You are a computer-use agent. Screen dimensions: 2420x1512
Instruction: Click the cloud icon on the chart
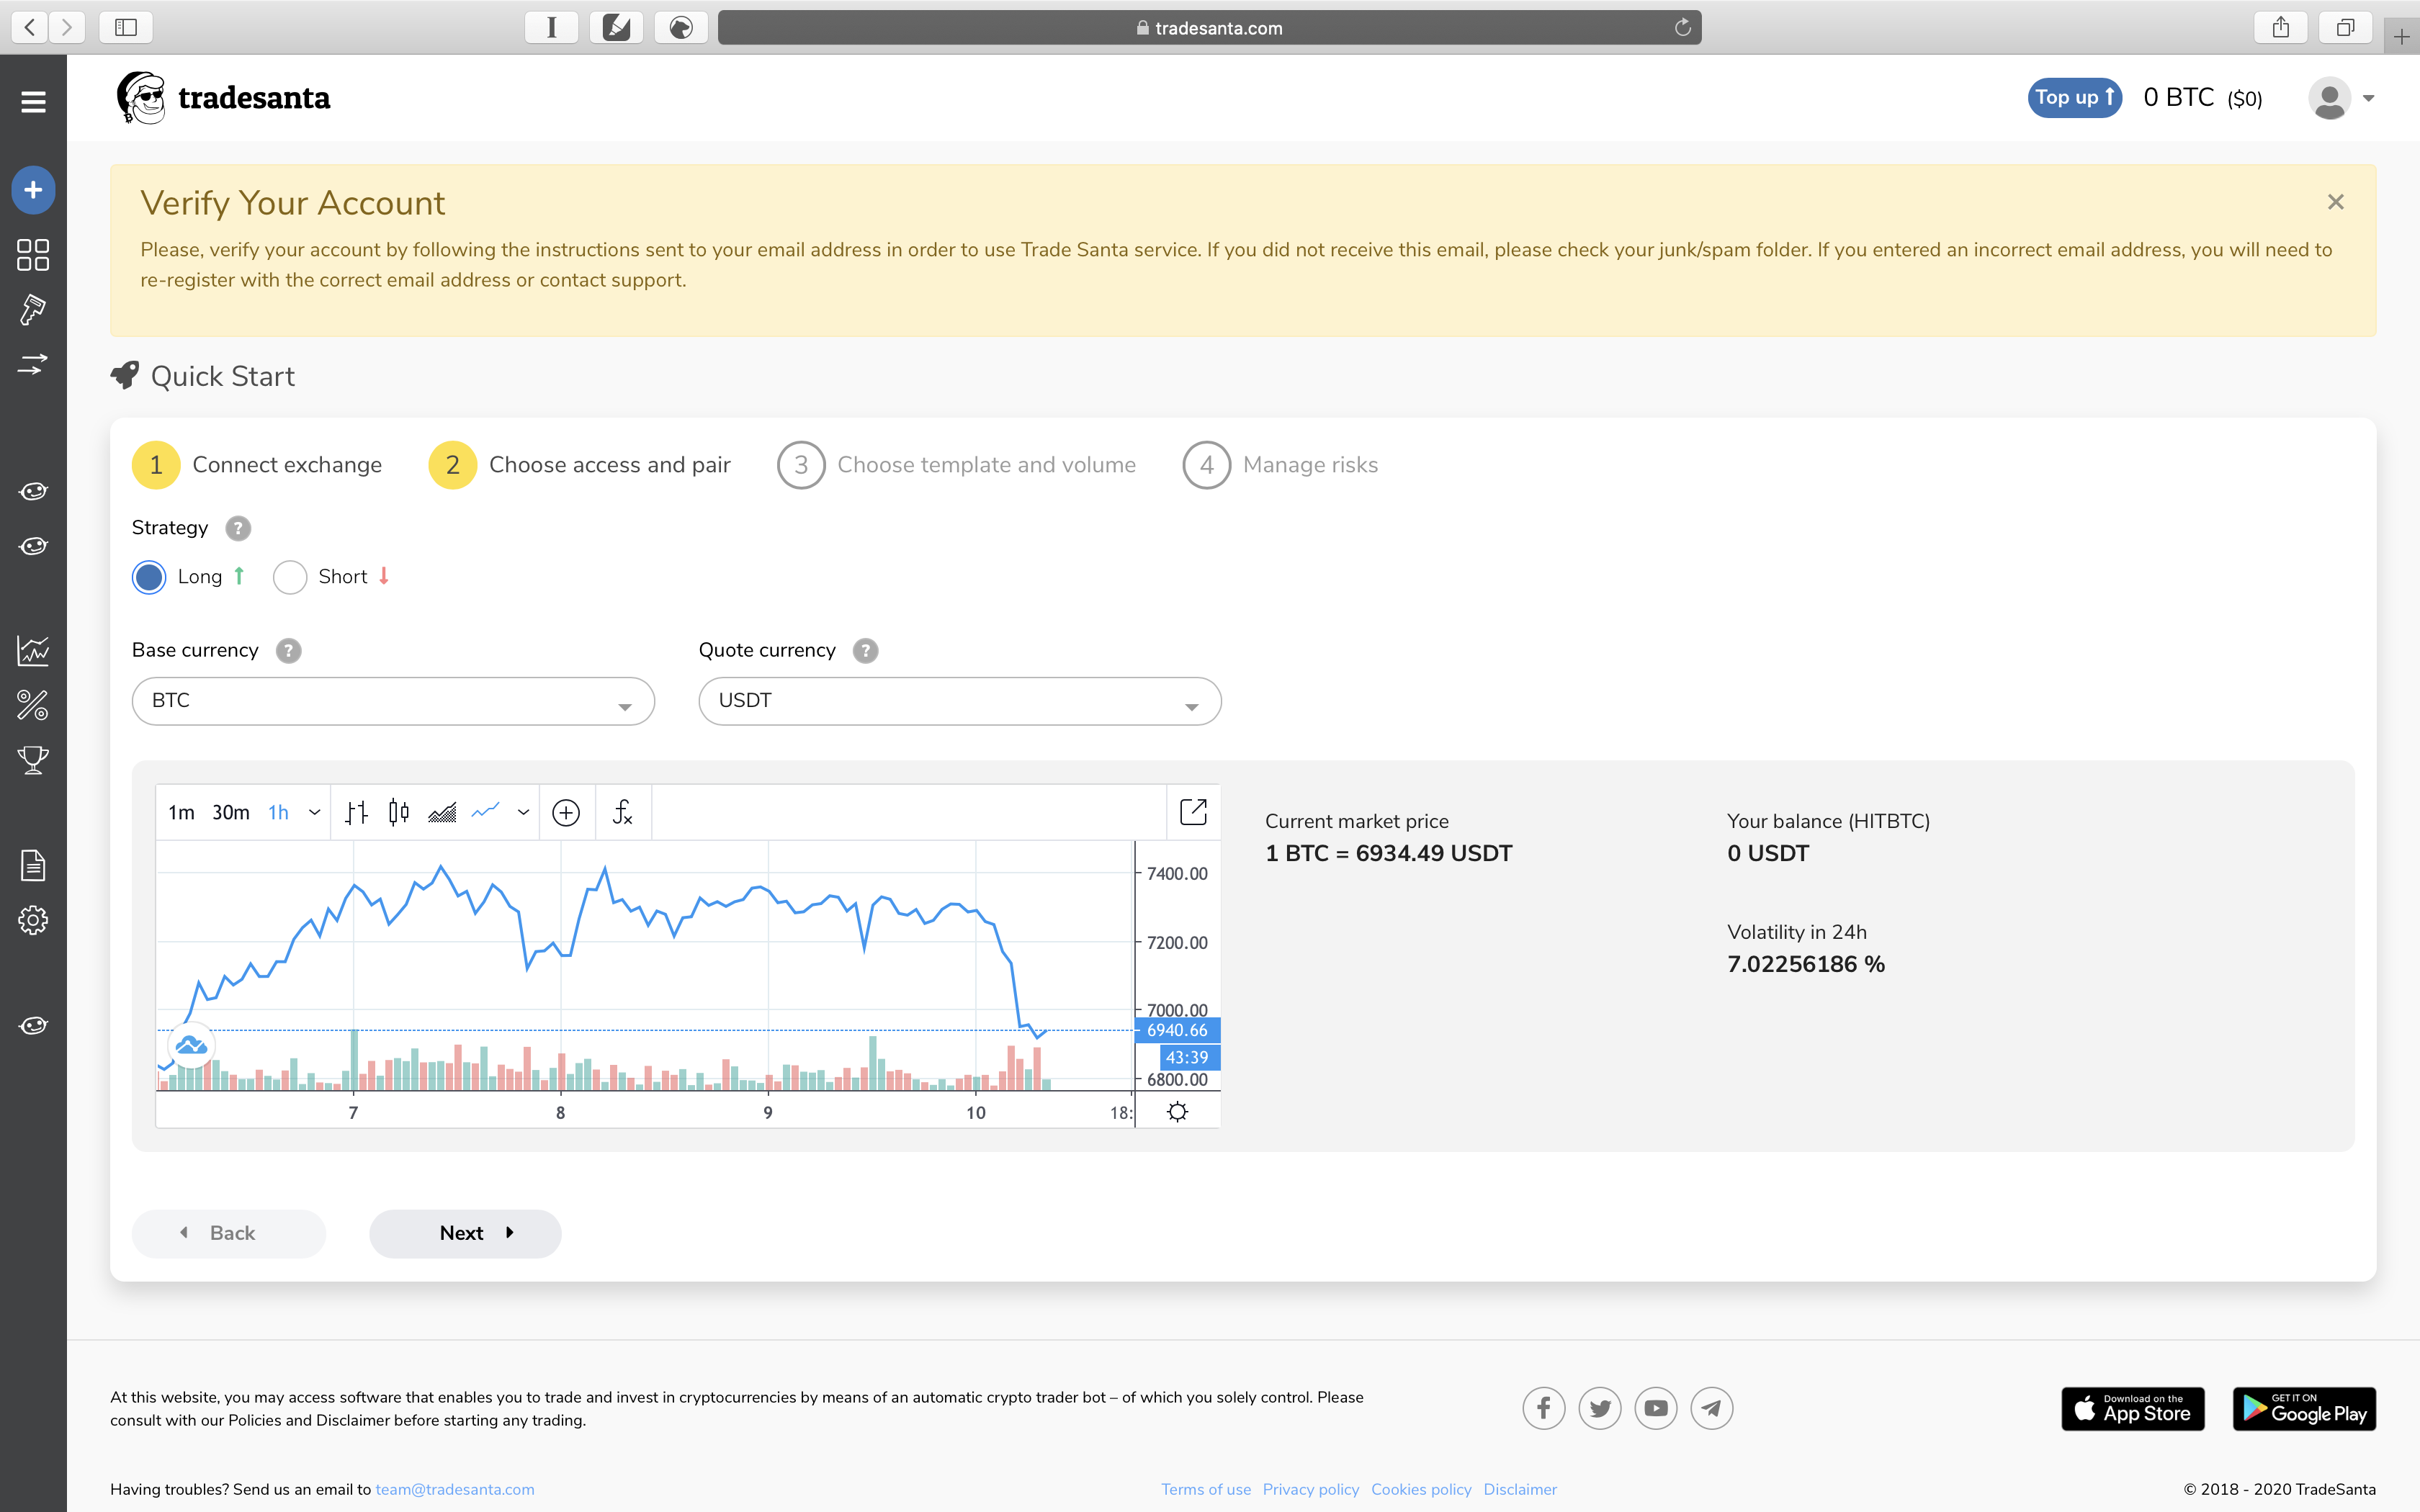tap(191, 1046)
